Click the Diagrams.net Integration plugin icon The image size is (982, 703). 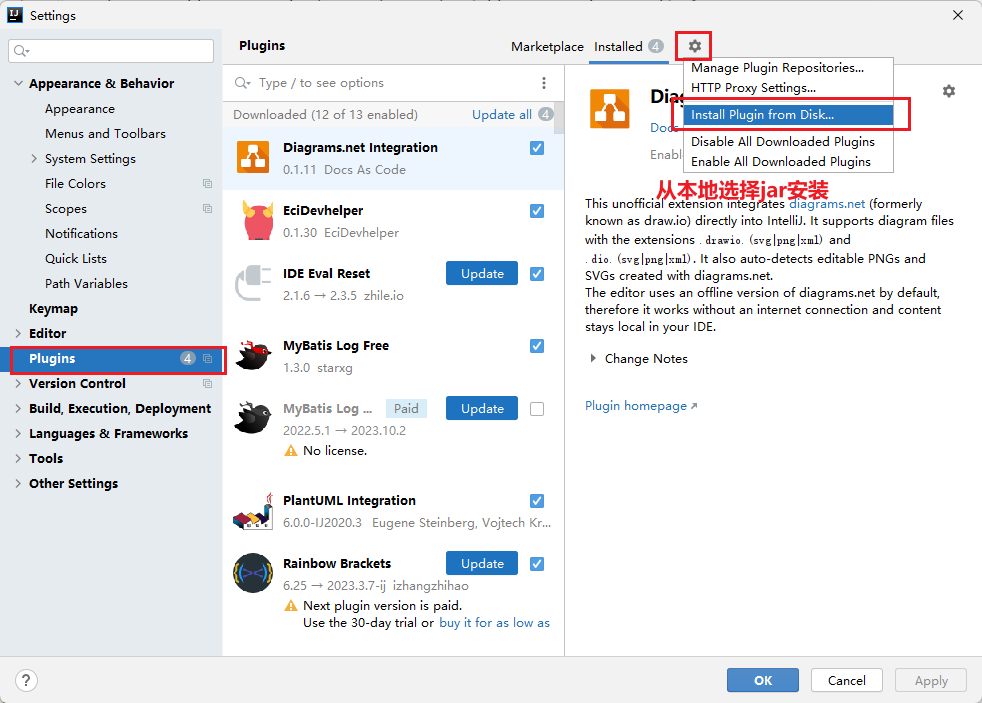(253, 157)
